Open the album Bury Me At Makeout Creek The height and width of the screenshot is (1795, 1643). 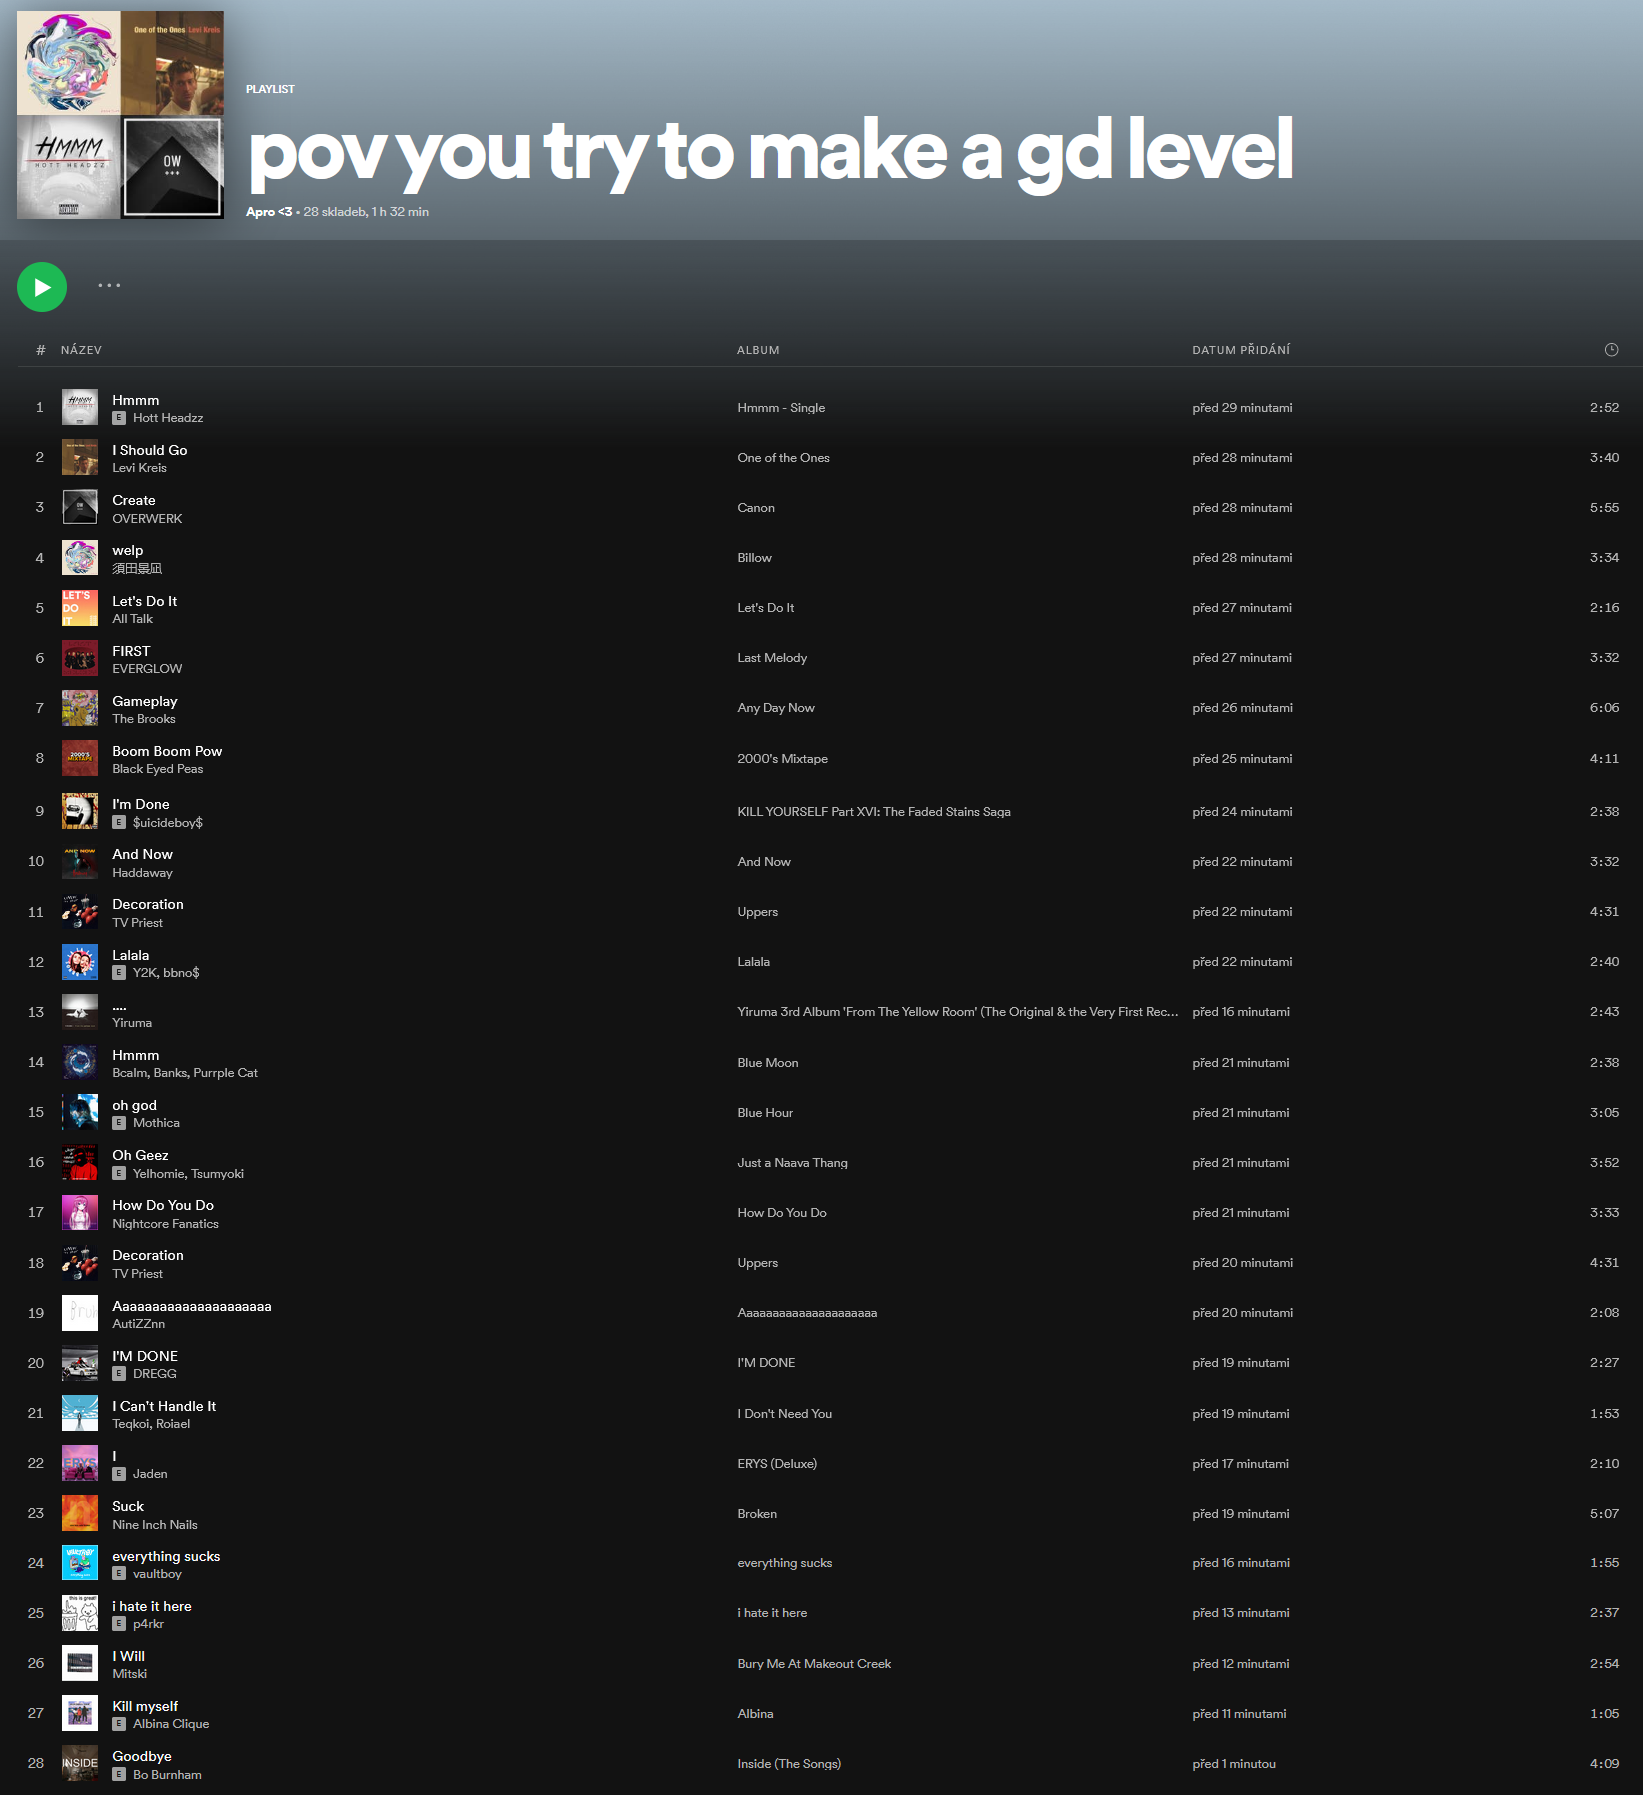tap(813, 1663)
